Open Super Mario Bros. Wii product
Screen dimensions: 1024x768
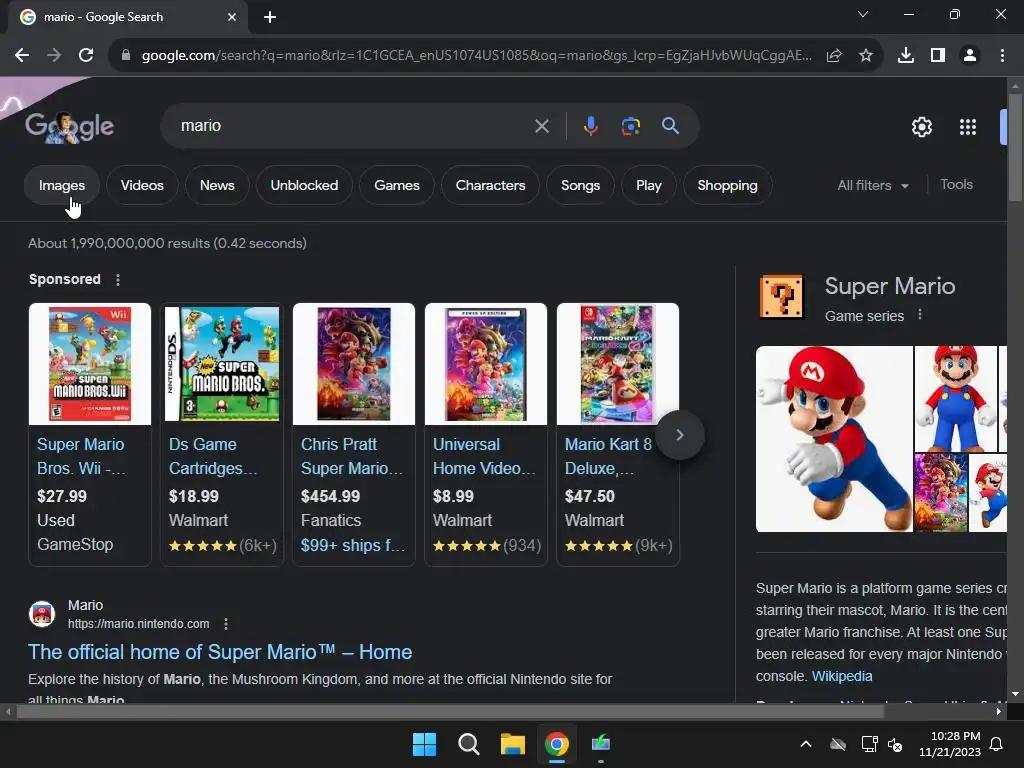tap(81, 456)
